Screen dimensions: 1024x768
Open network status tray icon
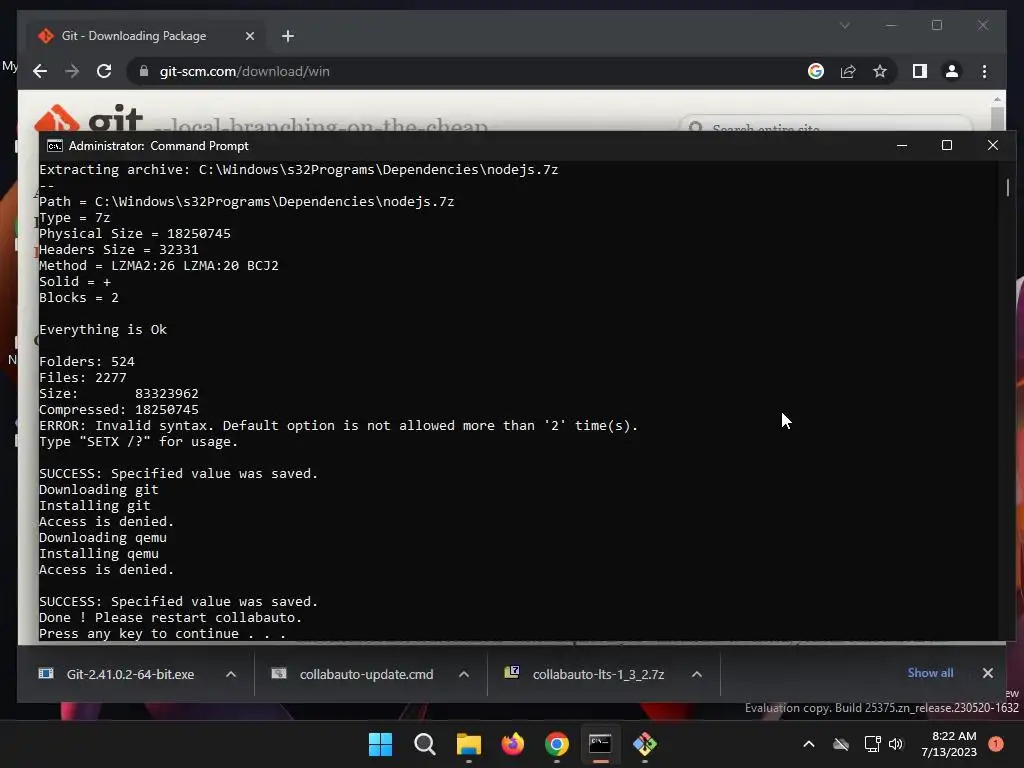(x=872, y=744)
